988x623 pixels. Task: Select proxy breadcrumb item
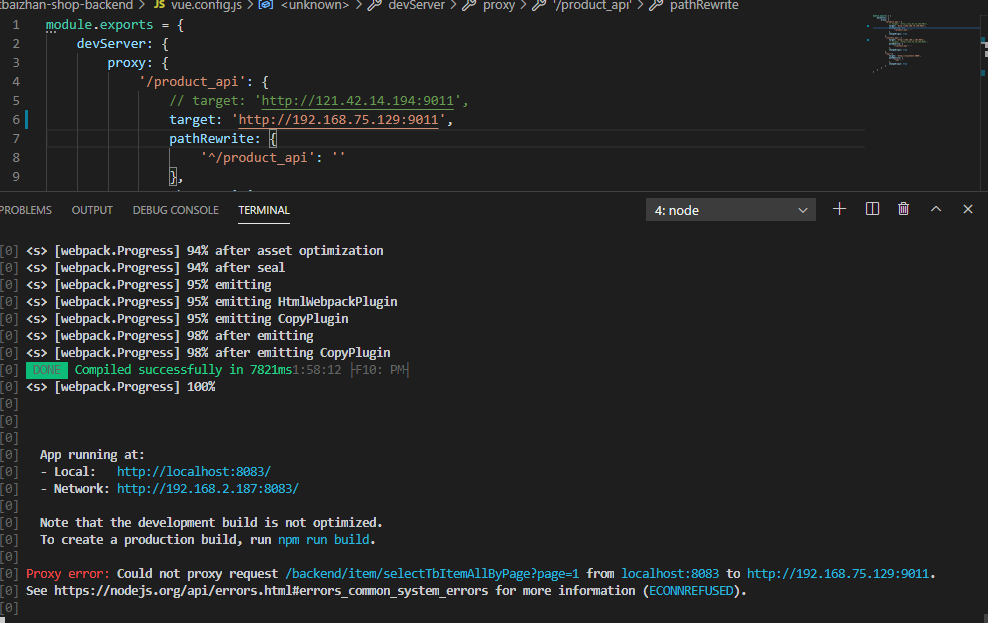click(x=499, y=6)
